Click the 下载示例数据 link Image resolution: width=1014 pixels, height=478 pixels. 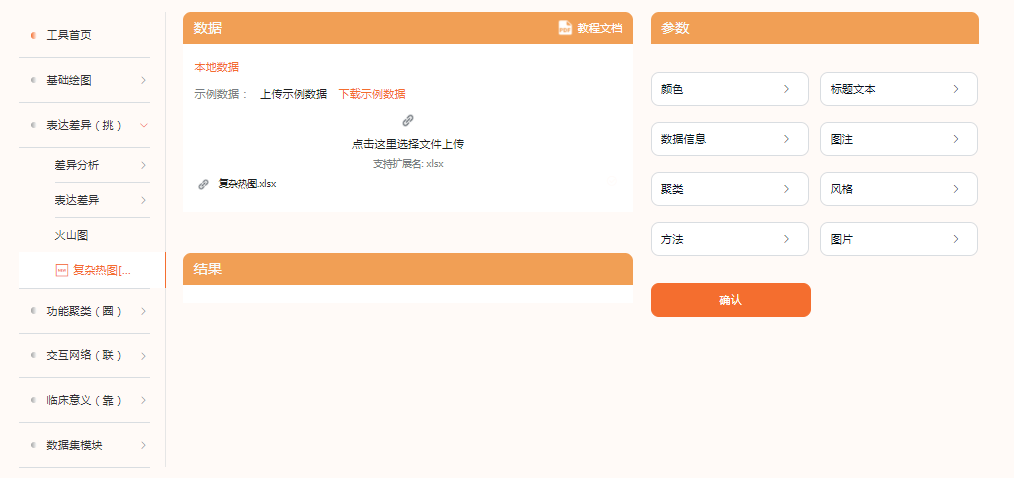point(372,94)
